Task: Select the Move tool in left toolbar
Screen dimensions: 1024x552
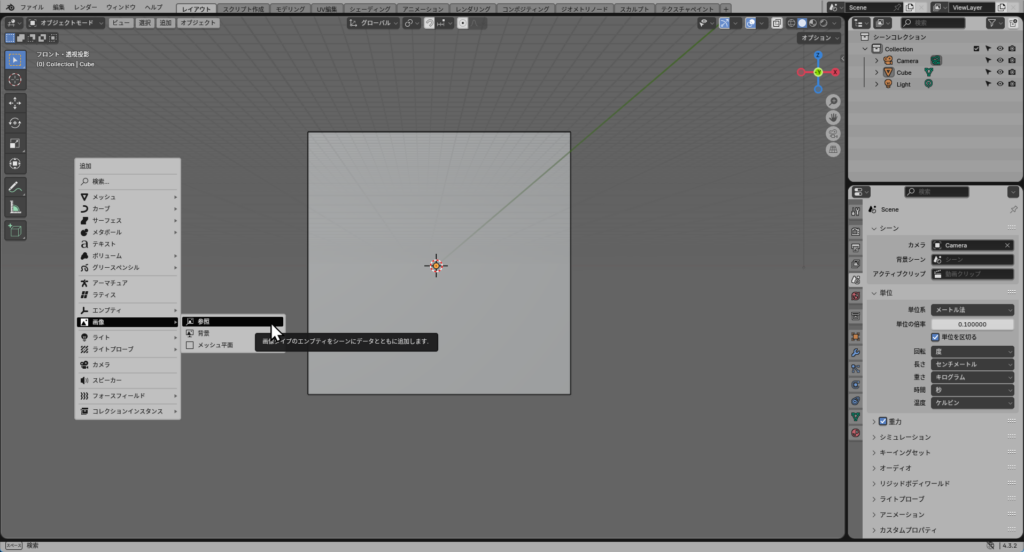Action: 16,103
